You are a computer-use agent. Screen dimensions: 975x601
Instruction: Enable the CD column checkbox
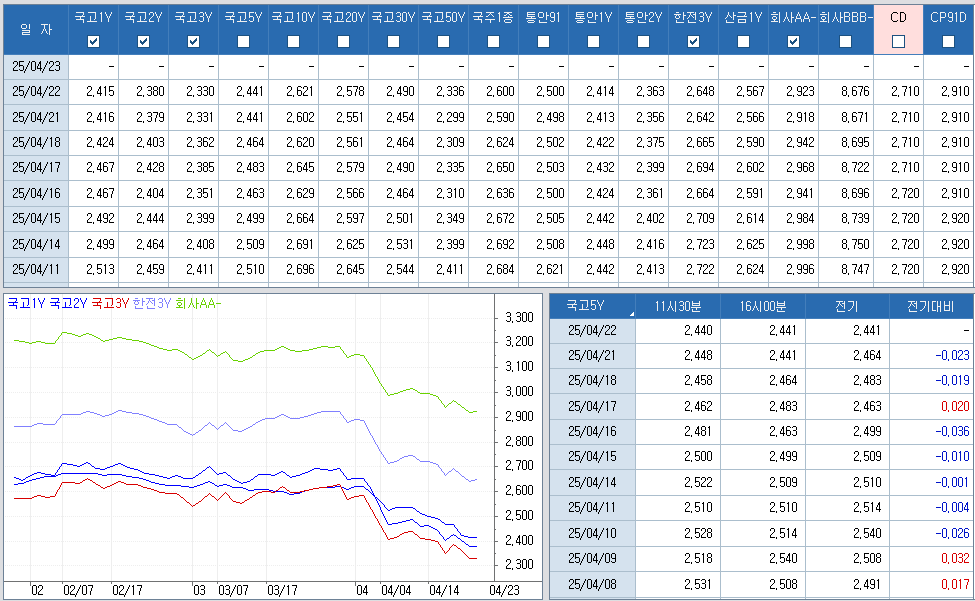(898, 41)
